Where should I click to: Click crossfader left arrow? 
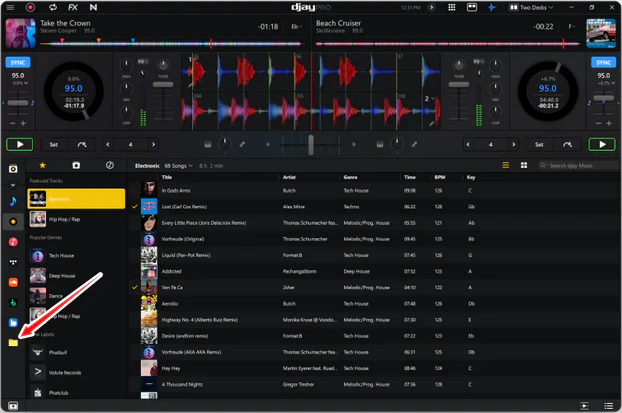click(268, 144)
